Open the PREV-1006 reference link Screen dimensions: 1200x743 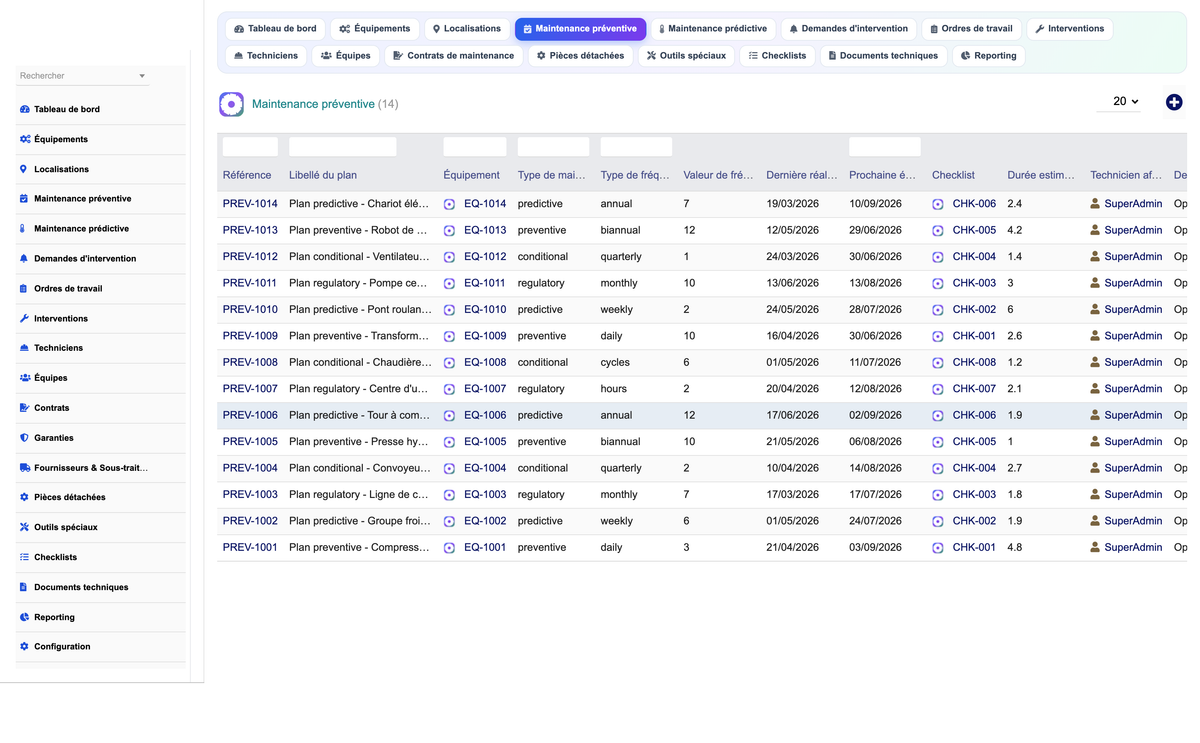pos(250,415)
